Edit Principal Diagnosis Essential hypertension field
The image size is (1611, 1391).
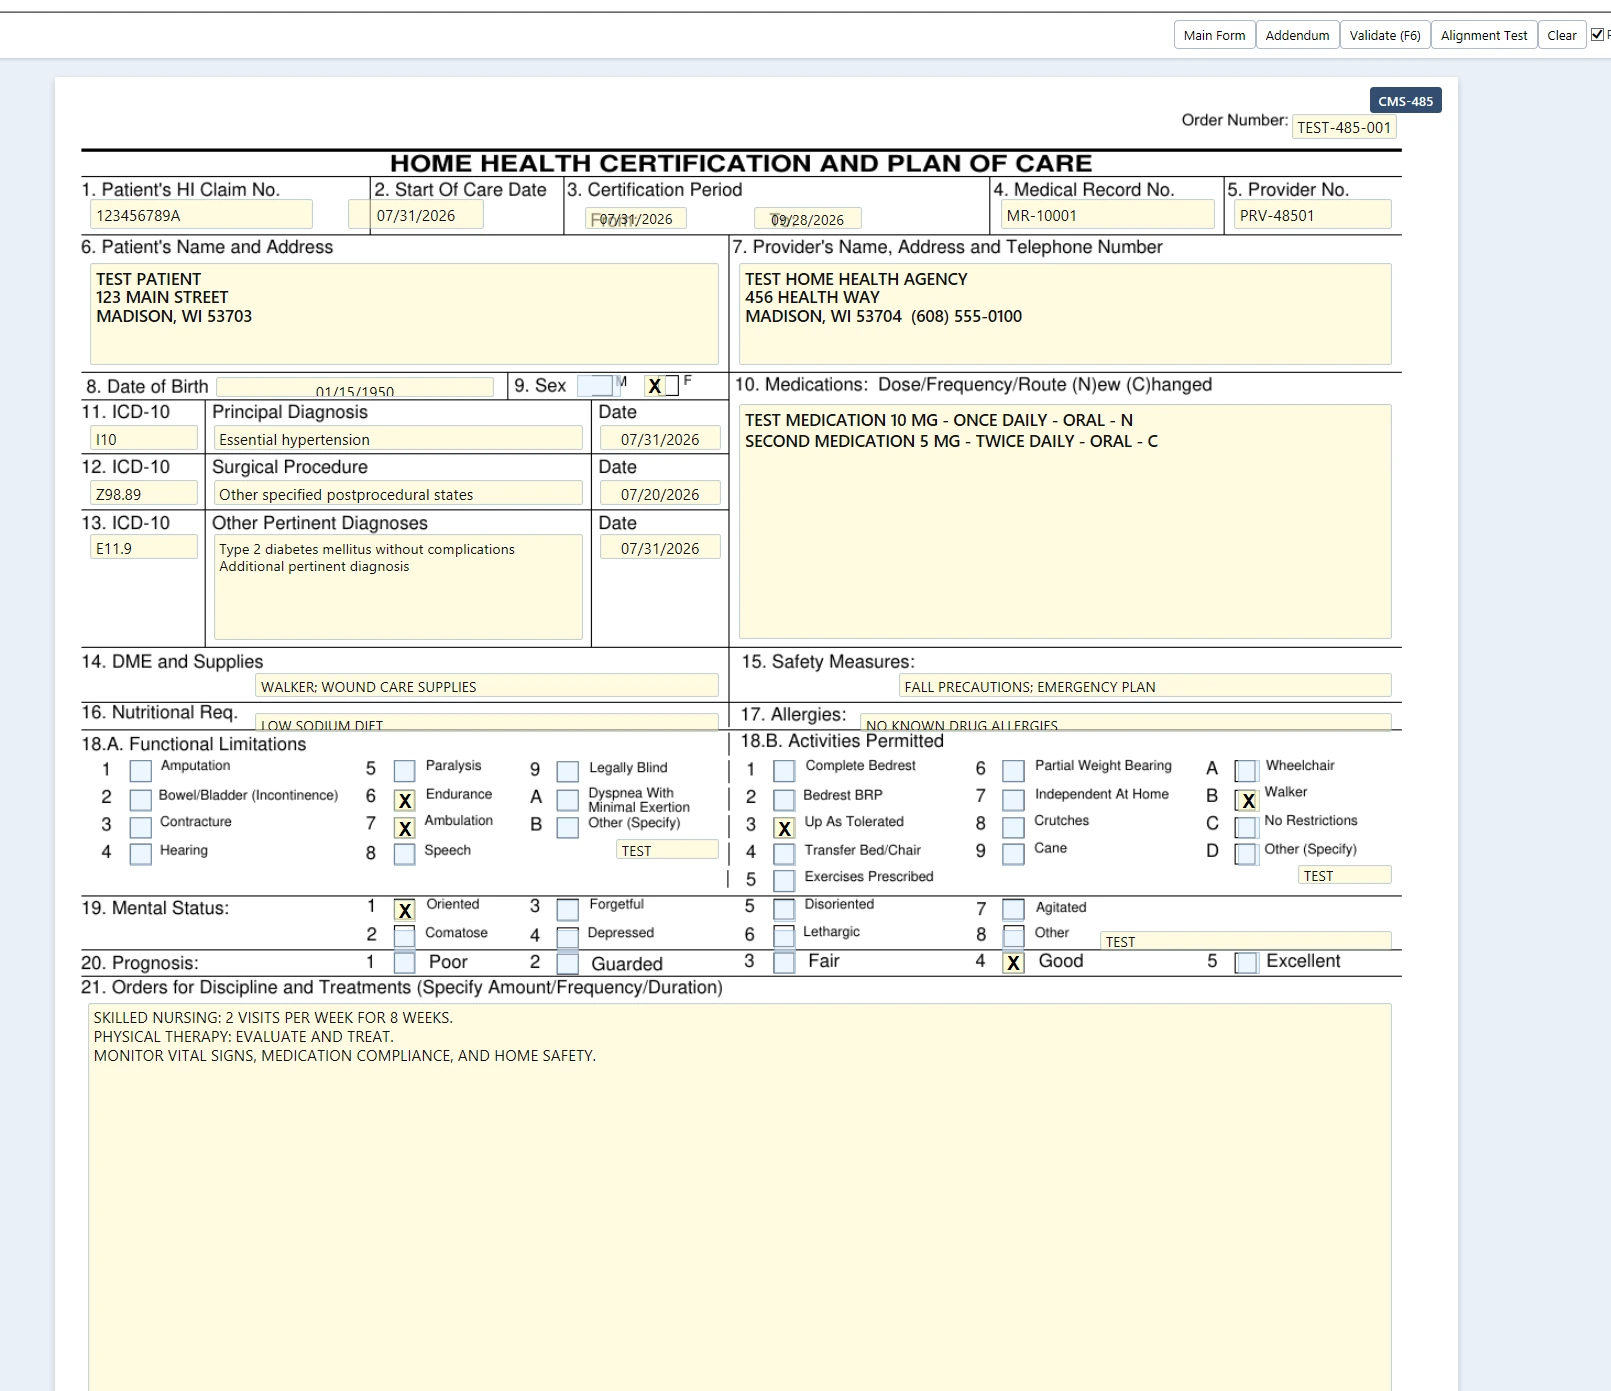point(398,438)
